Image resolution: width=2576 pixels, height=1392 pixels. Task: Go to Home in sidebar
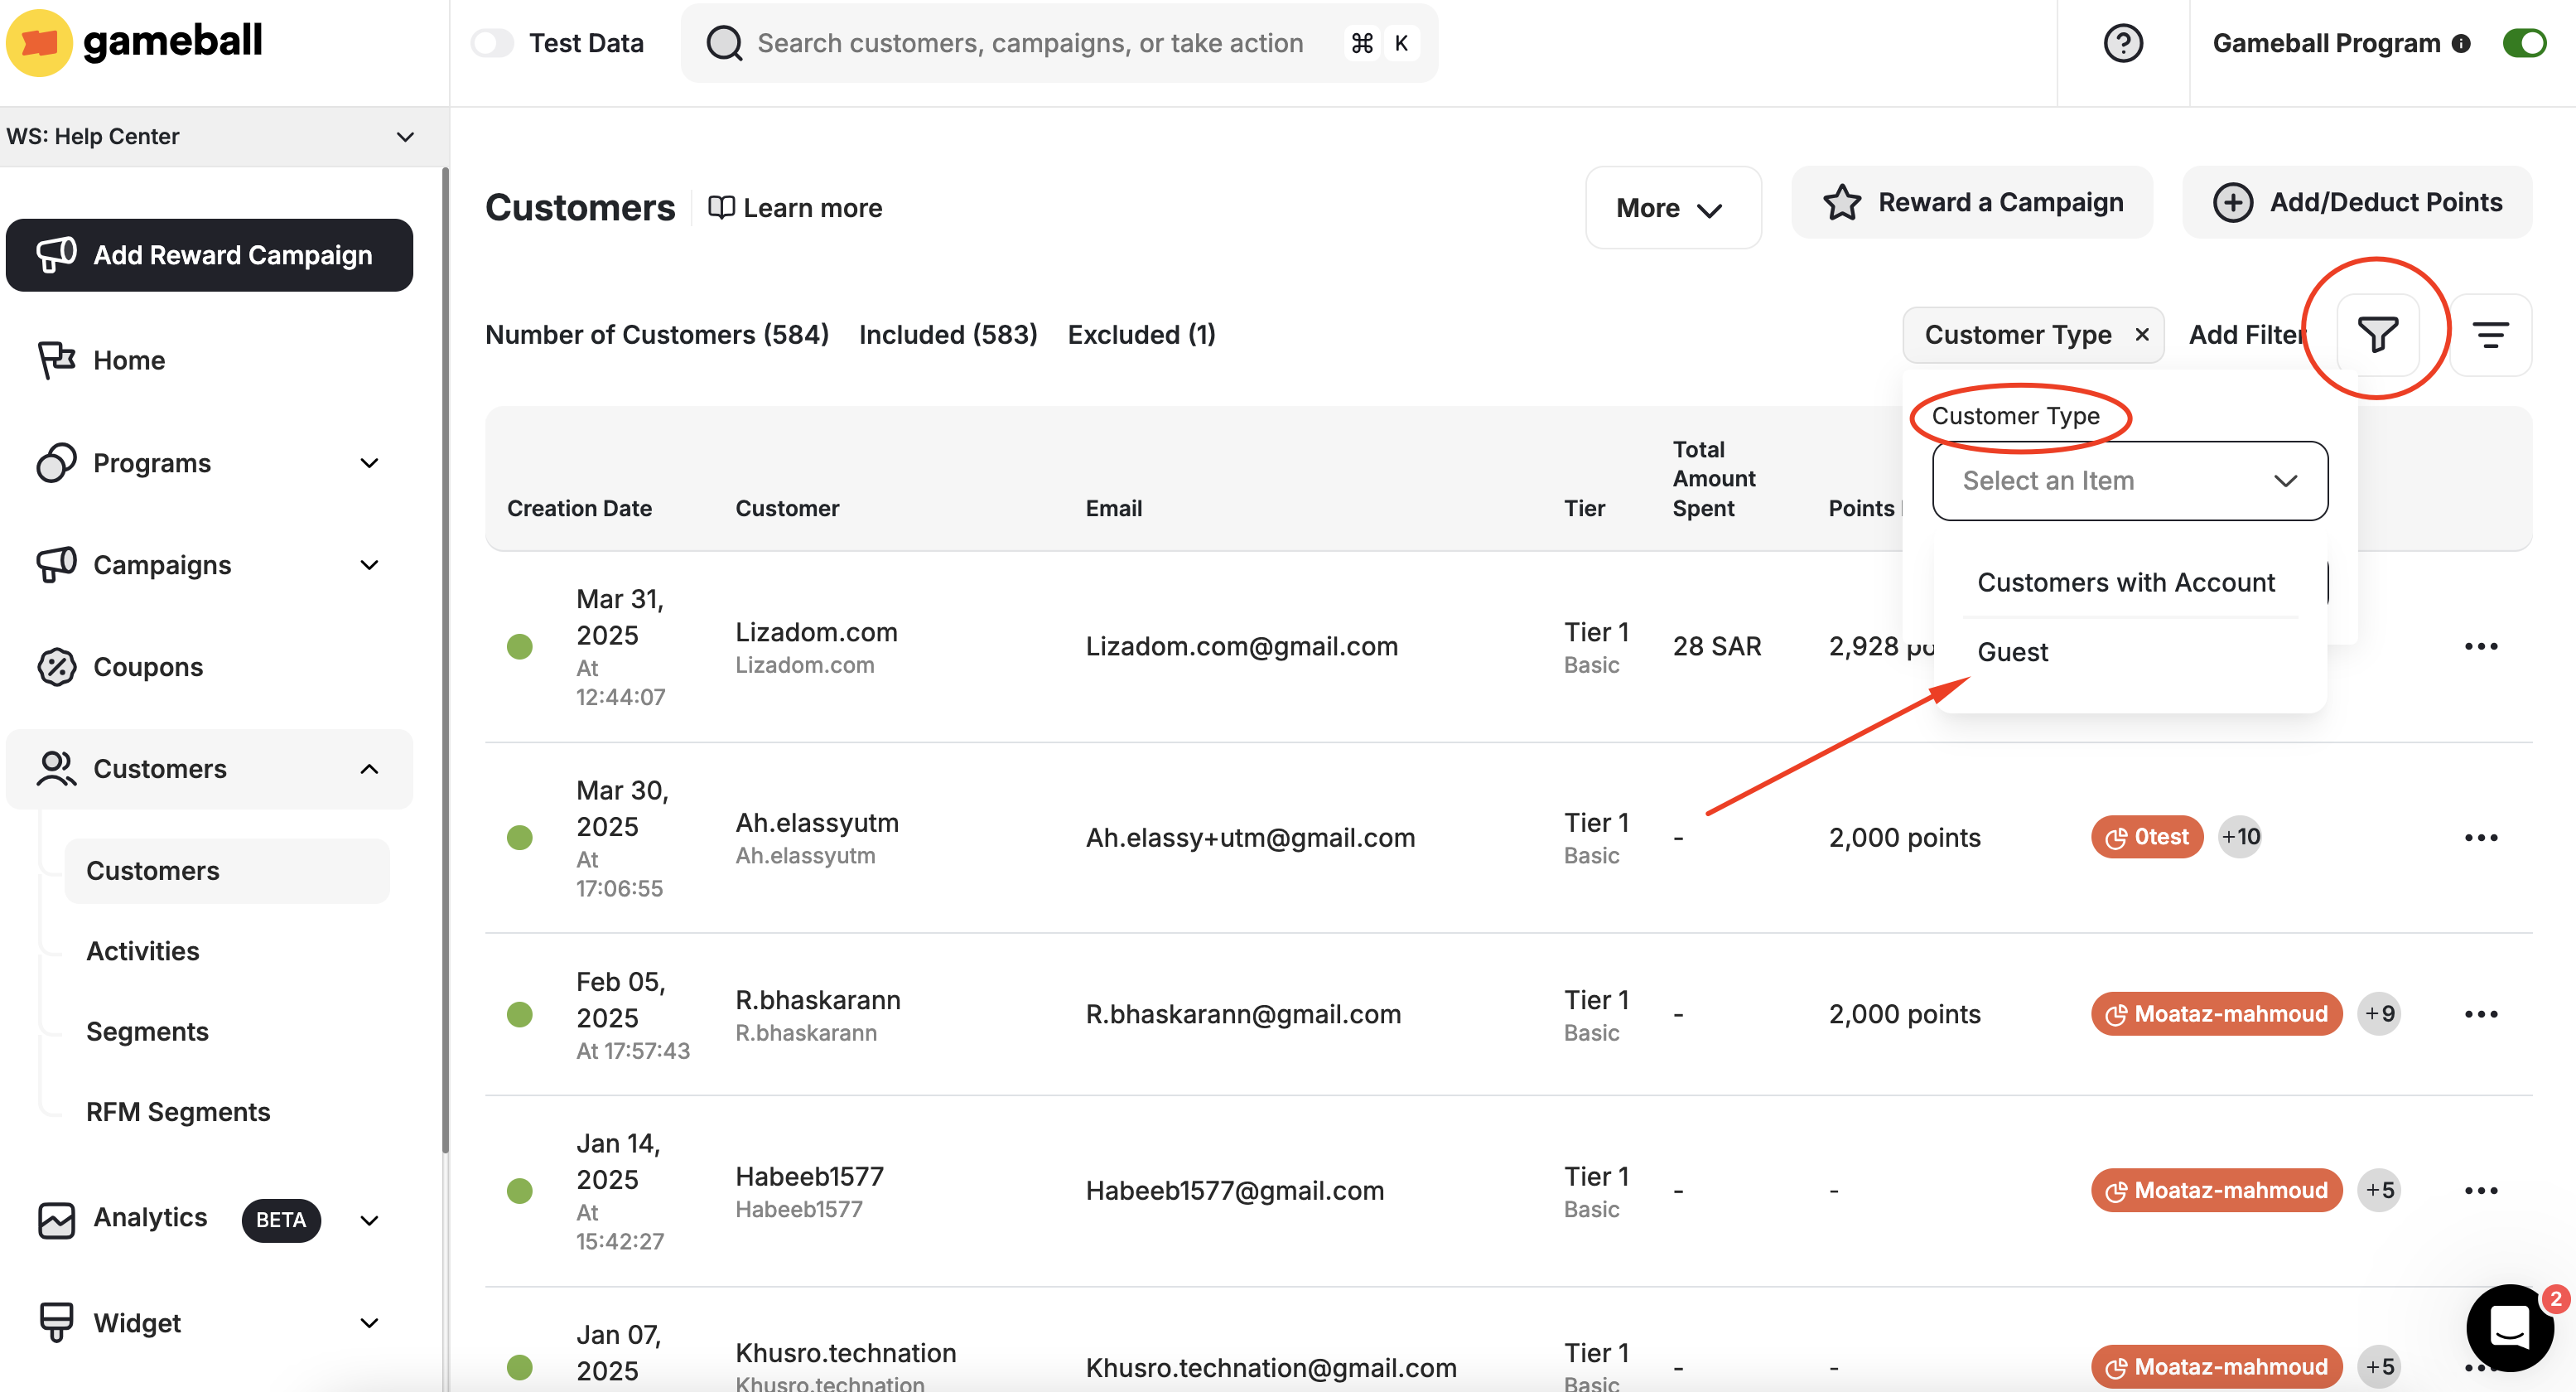click(x=129, y=360)
